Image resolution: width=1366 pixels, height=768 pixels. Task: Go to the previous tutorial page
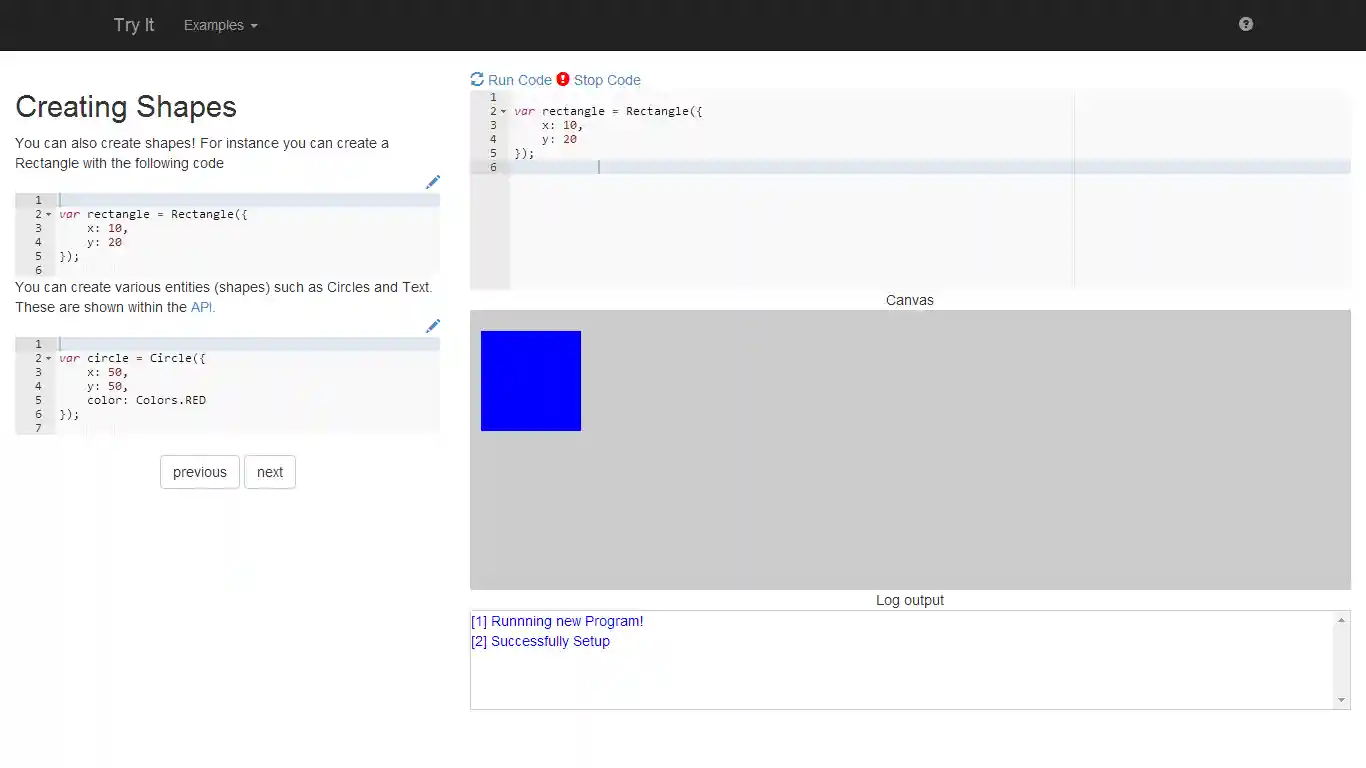200,472
